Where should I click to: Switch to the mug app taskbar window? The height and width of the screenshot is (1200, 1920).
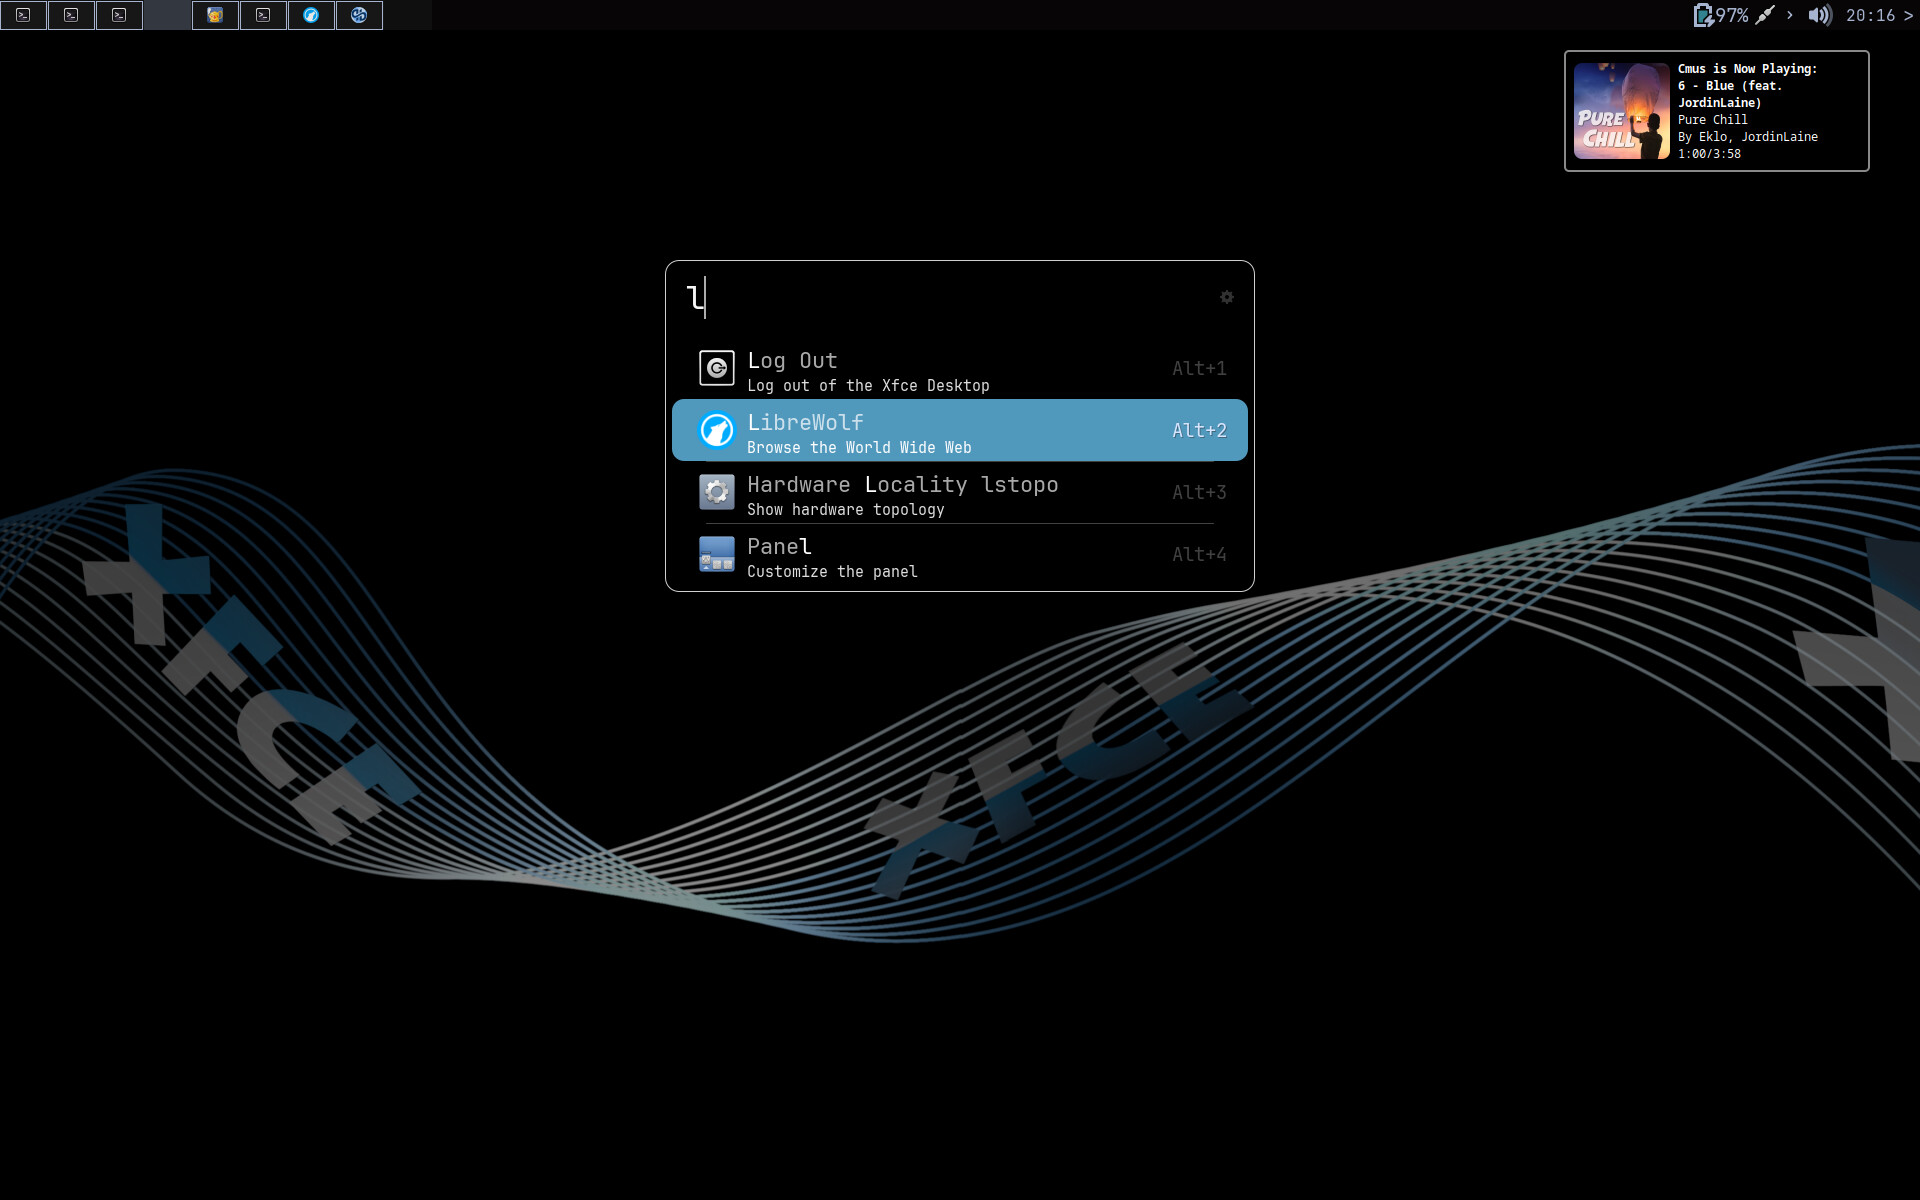[215, 15]
